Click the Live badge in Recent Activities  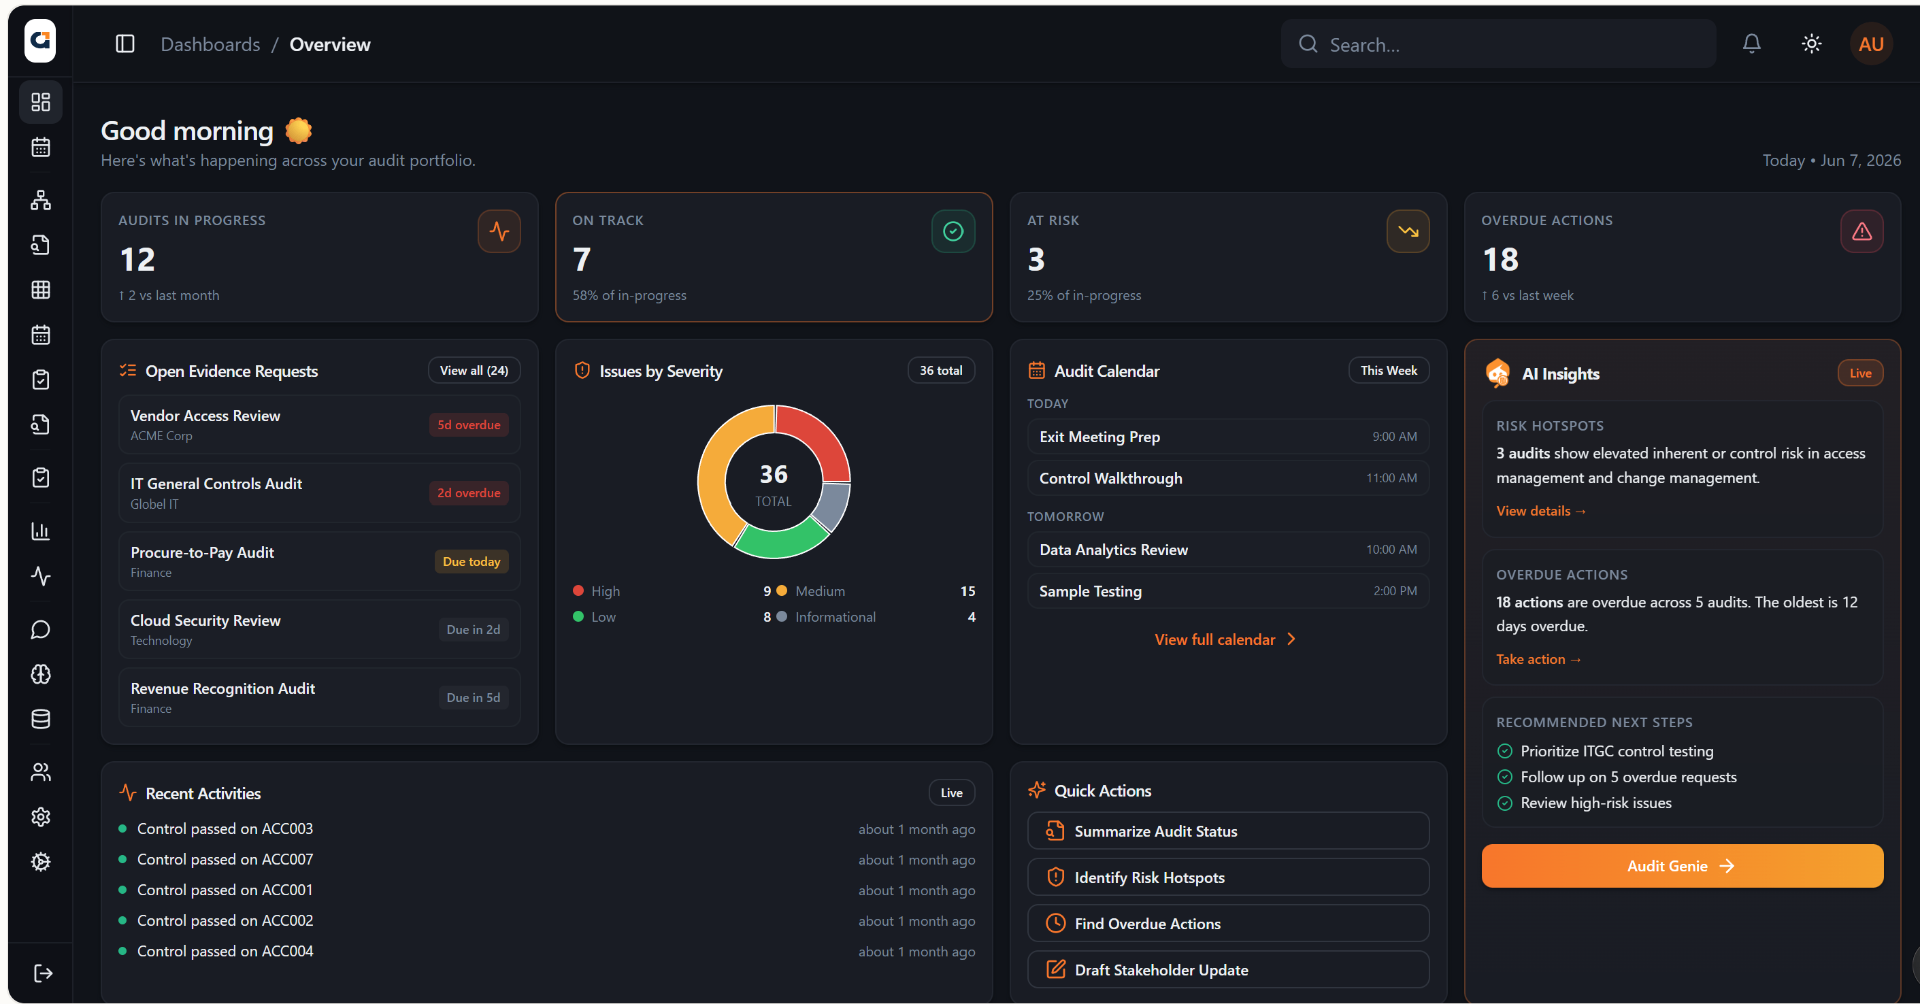tap(952, 793)
